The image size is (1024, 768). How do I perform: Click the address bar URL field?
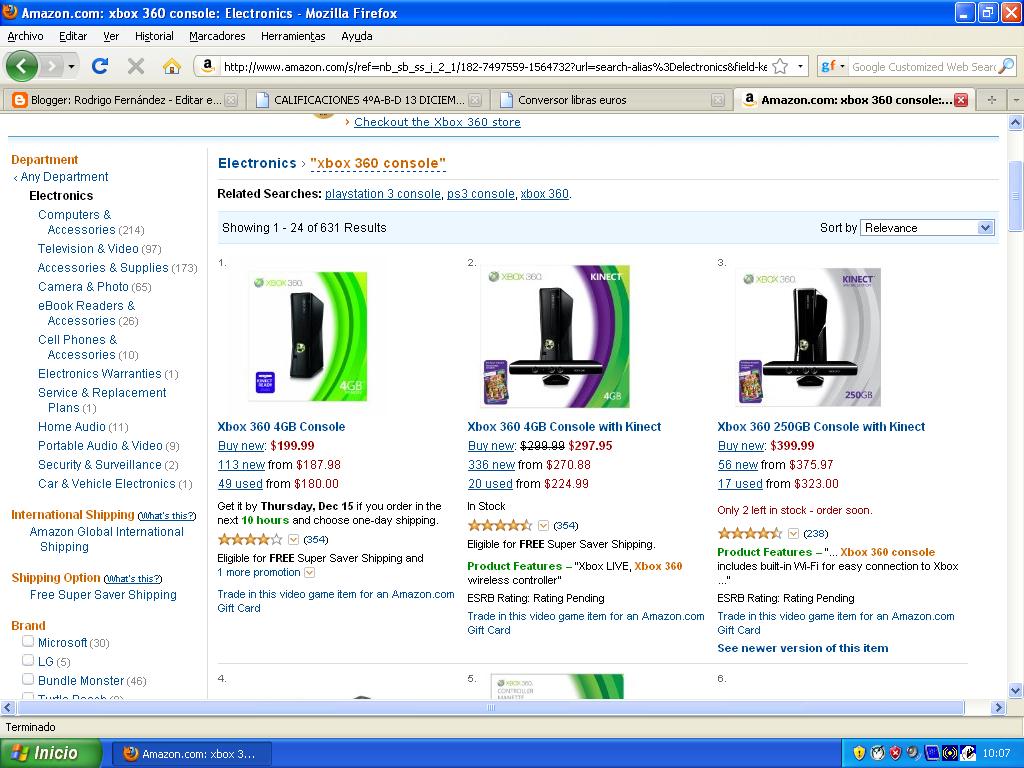click(496, 67)
